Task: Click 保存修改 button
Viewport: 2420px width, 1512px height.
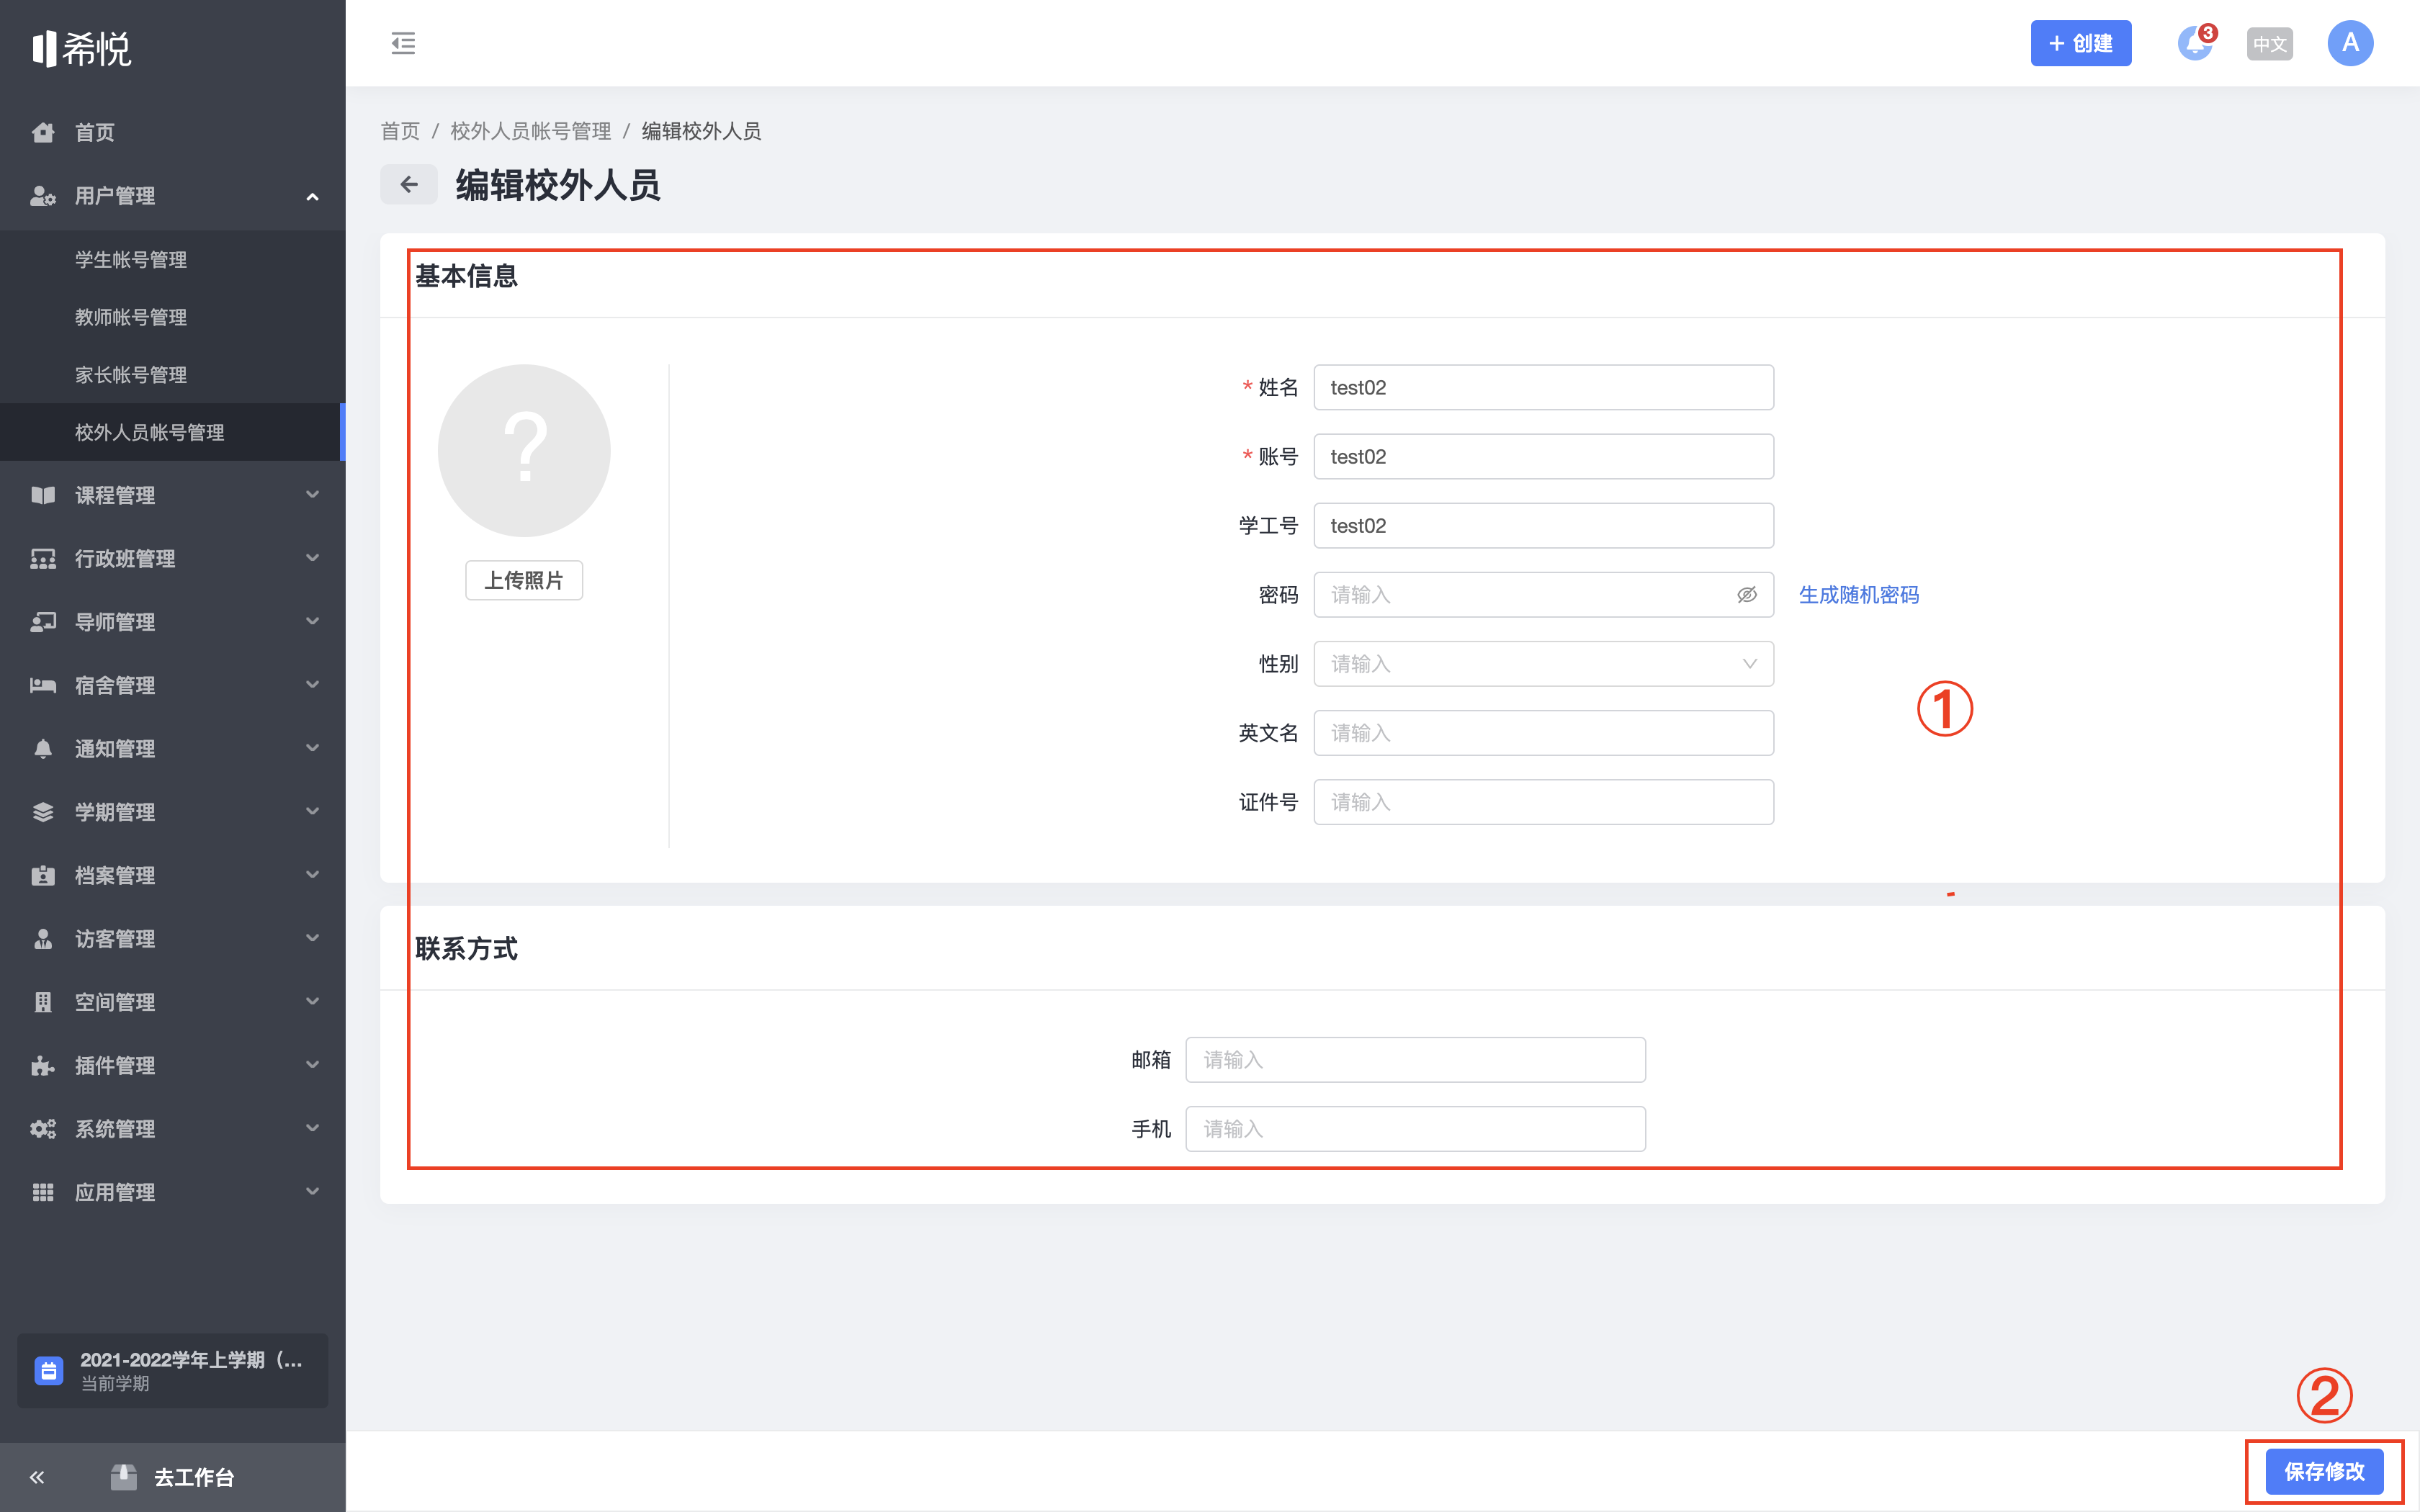Action: [2324, 1472]
